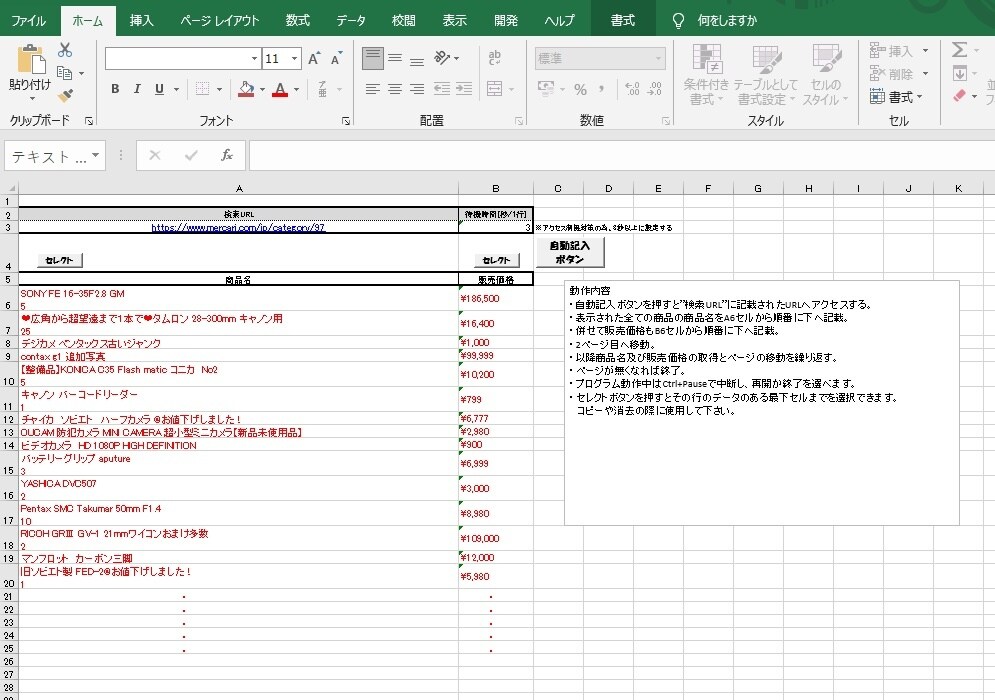Open Conditional Formatting (条件付き書式)
995x700 pixels.
tap(706, 75)
